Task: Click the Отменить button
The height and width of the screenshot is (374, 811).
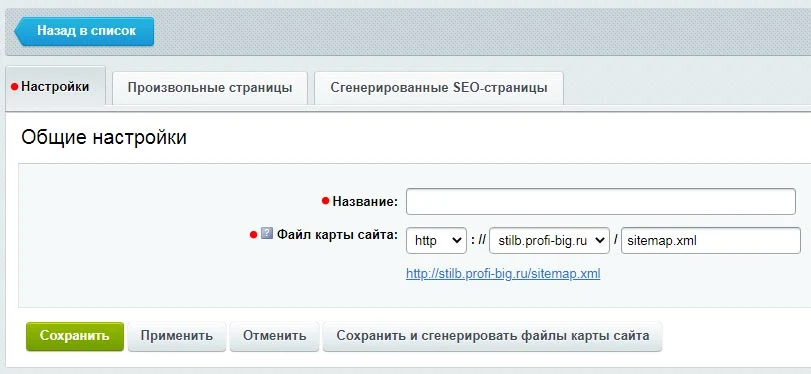Action: point(274,336)
